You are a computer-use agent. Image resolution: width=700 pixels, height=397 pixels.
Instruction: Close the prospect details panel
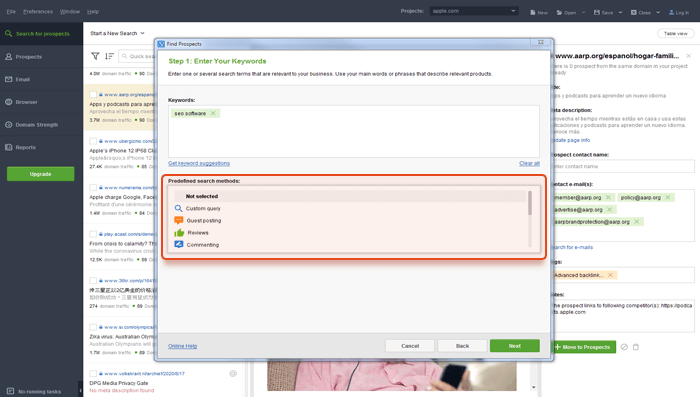pos(689,56)
